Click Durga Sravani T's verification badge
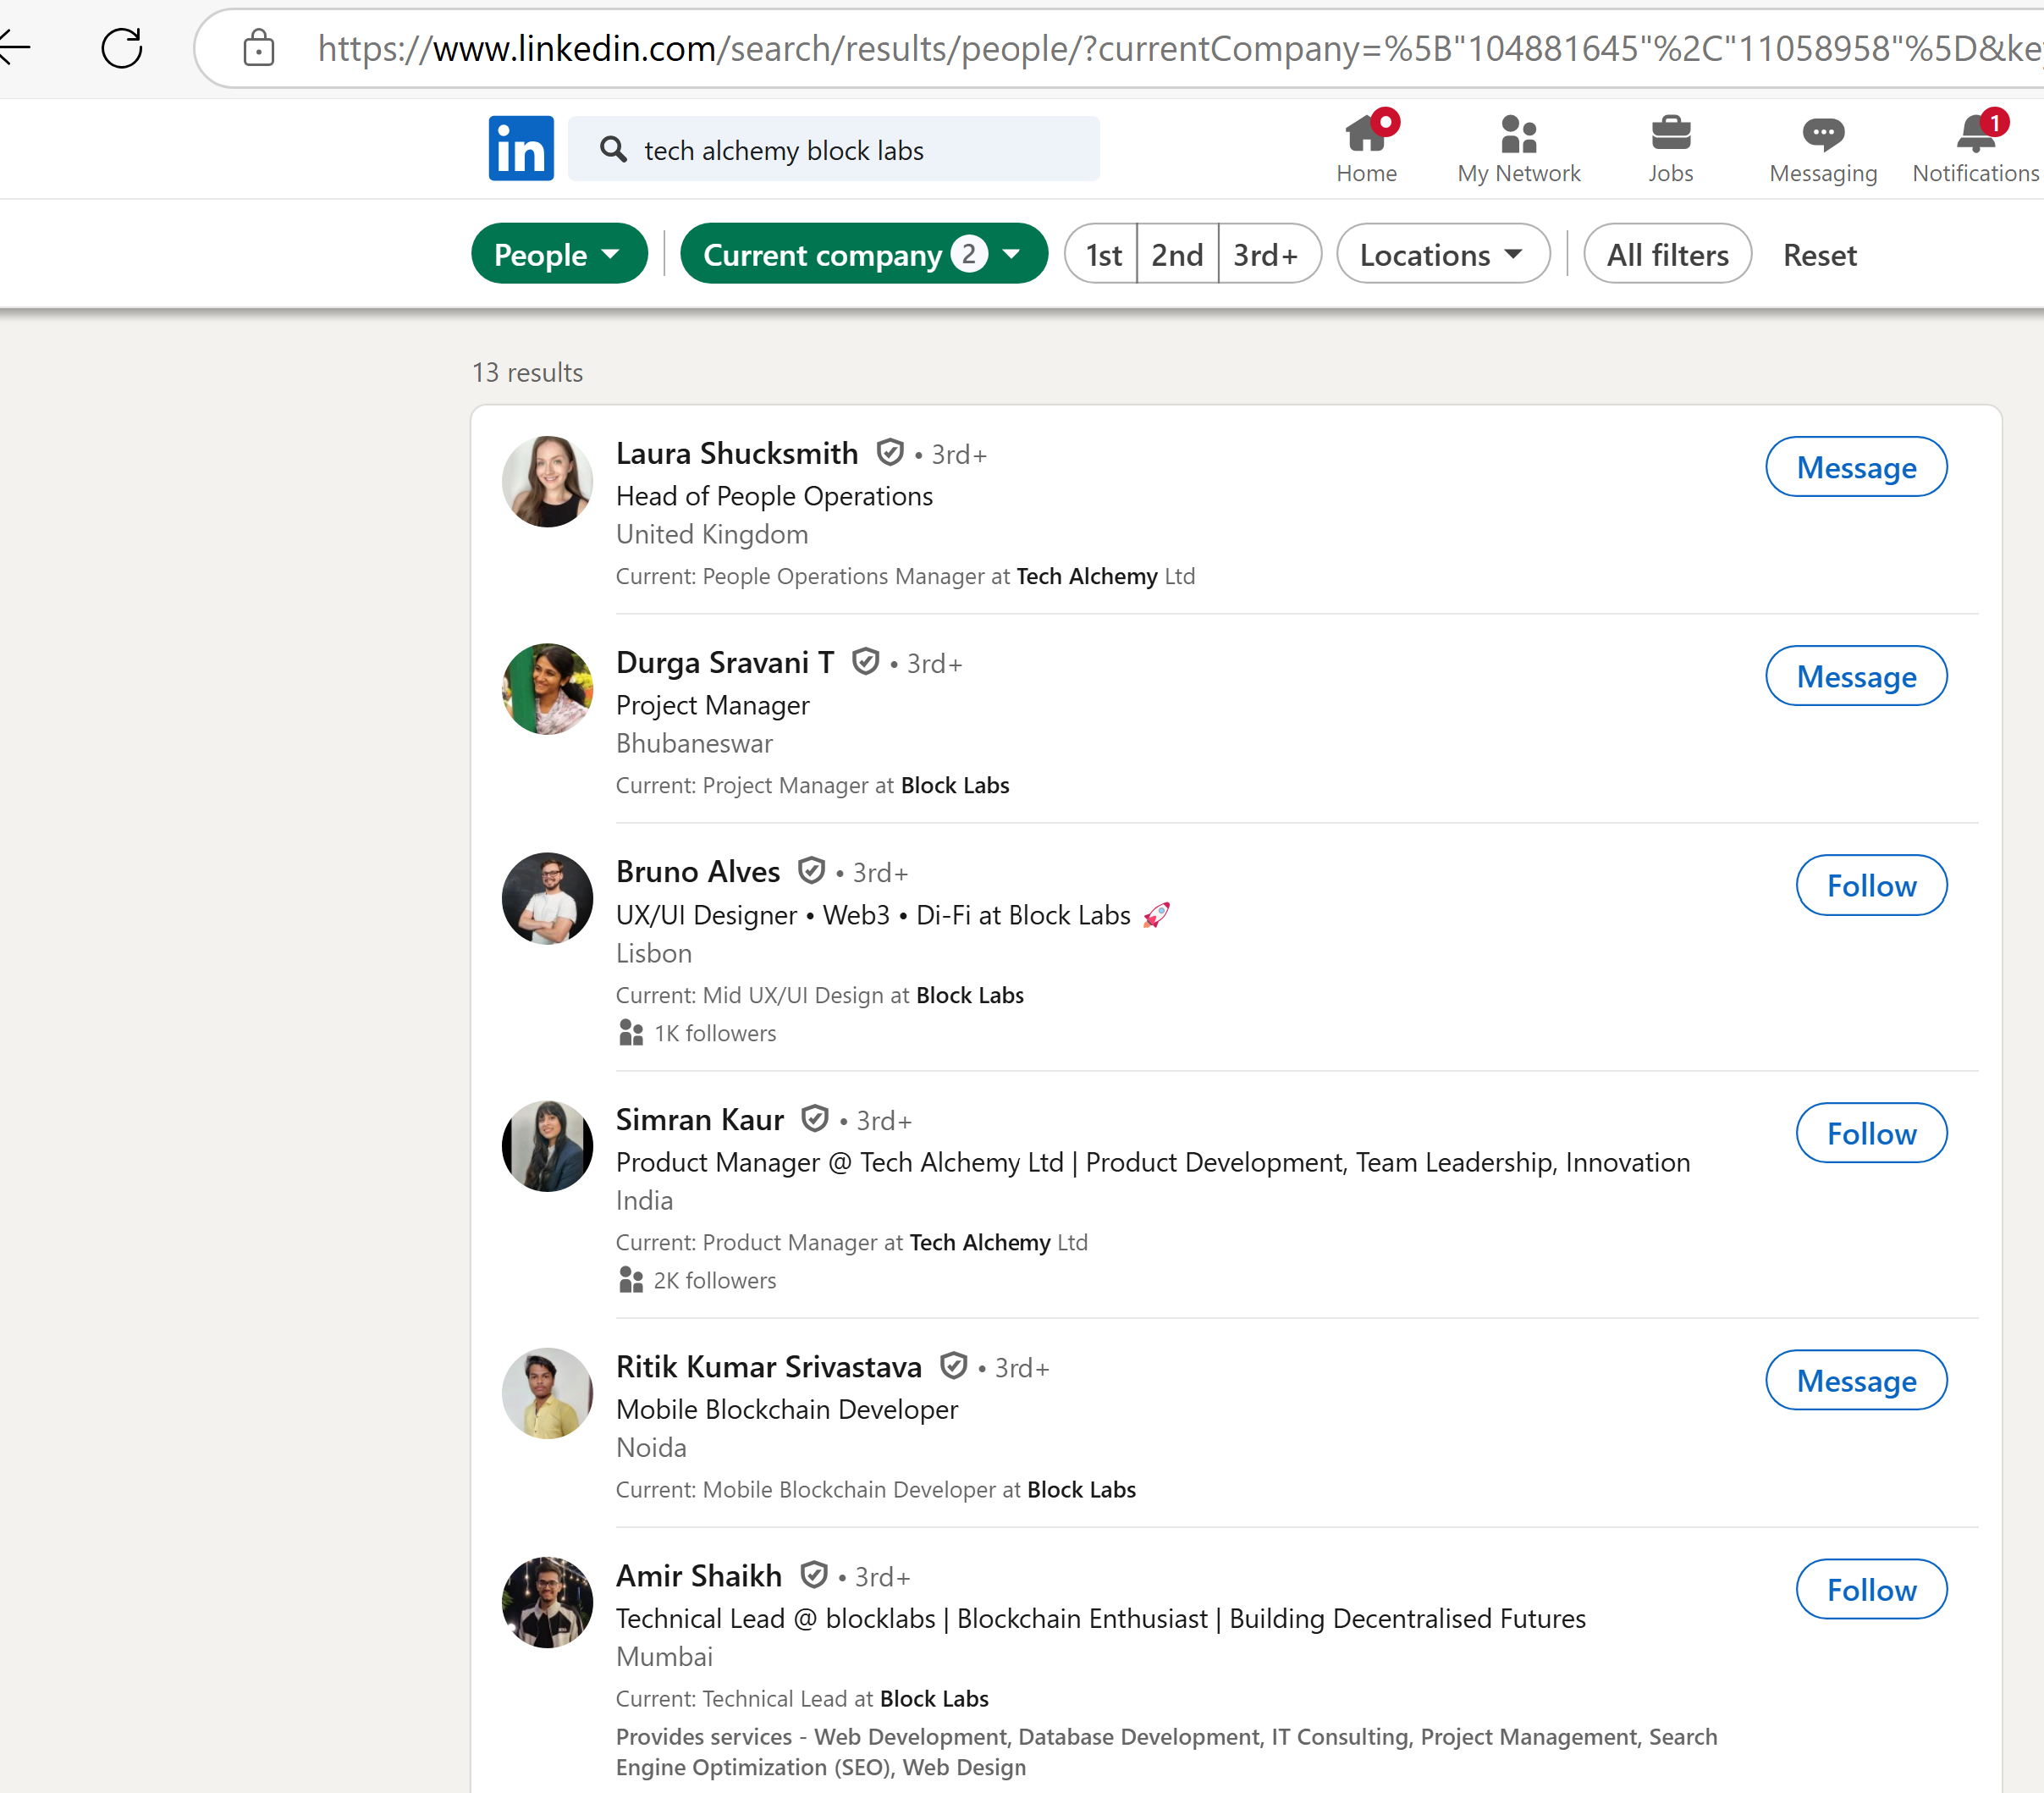The image size is (2044, 1793). [865, 662]
